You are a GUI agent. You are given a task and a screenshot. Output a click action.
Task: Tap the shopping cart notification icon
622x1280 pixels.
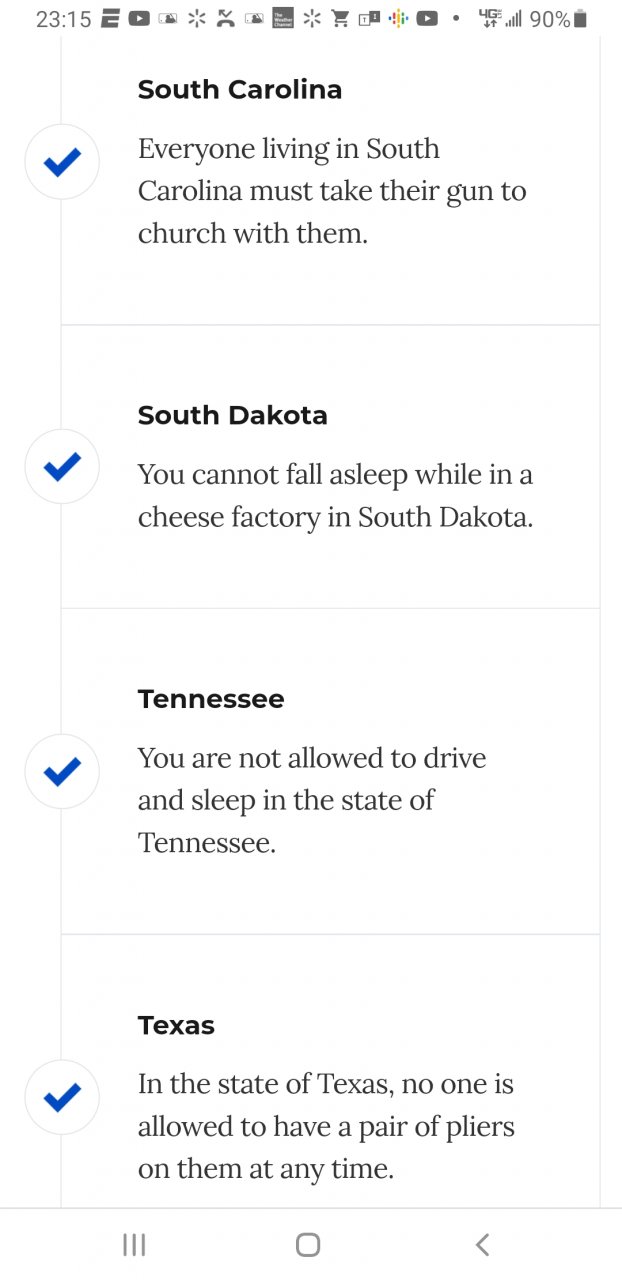[x=341, y=18]
